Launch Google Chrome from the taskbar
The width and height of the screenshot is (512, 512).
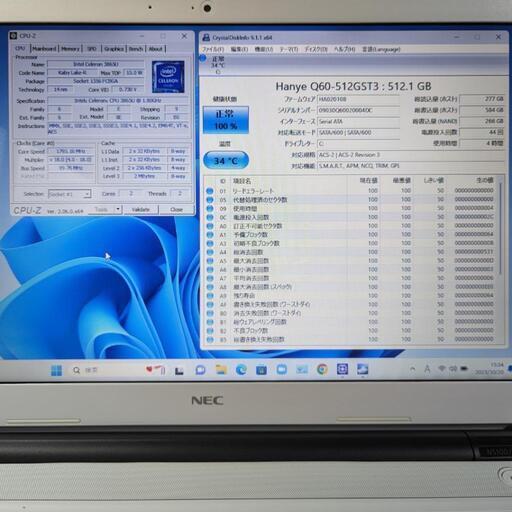322,369
